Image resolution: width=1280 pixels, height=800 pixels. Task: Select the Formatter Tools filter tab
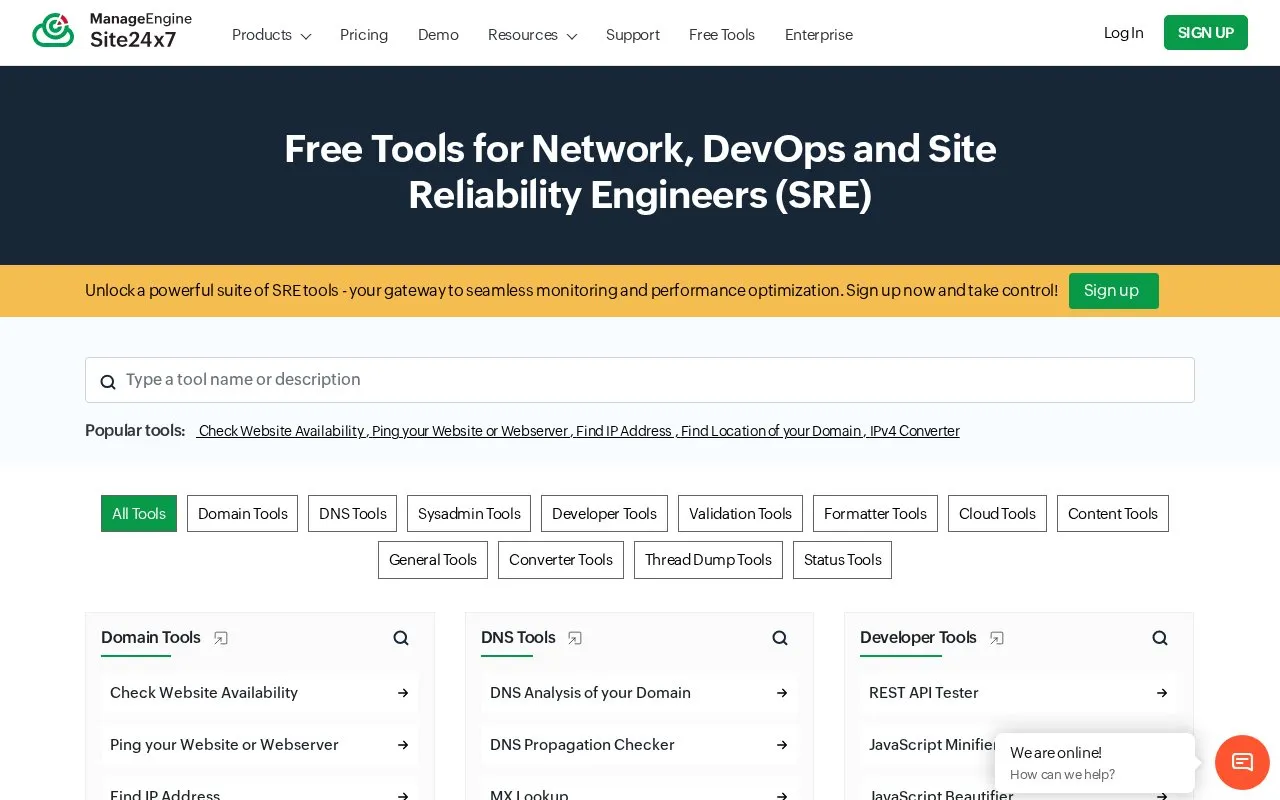coord(876,514)
